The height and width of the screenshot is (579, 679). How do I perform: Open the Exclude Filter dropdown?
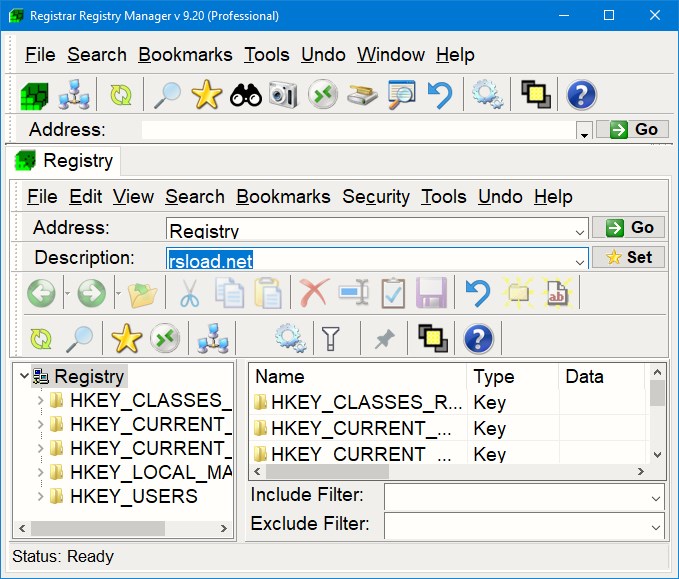[x=655, y=527]
